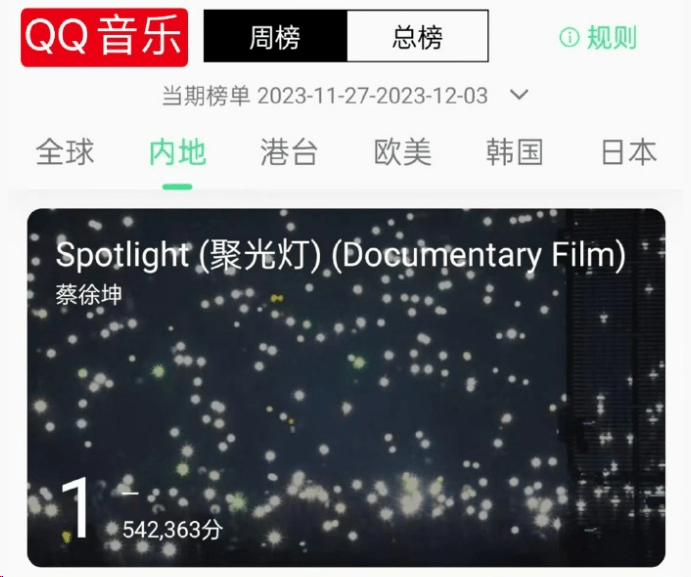Click the rank number 1
Screen dimensions: 691x577
75,508
